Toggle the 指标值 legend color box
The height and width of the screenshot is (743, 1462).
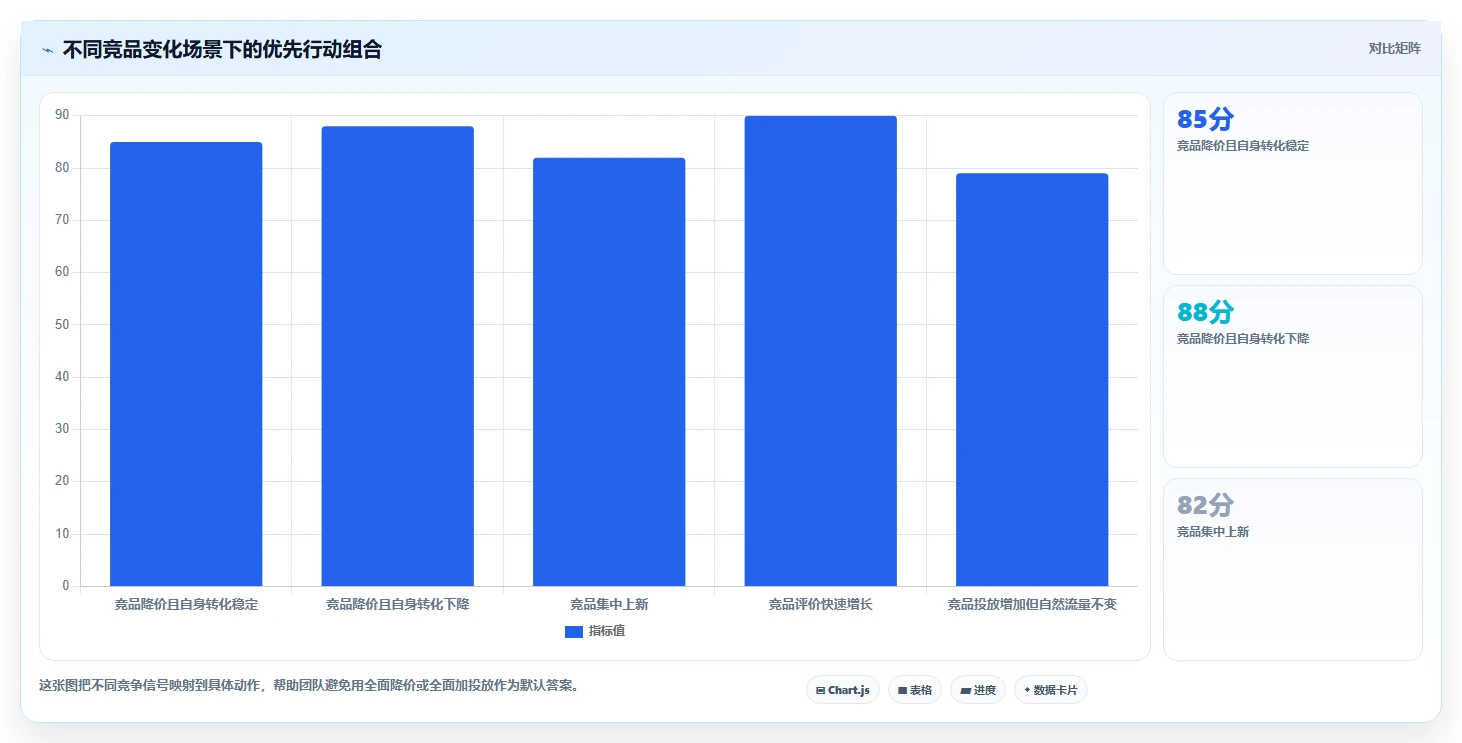(574, 632)
